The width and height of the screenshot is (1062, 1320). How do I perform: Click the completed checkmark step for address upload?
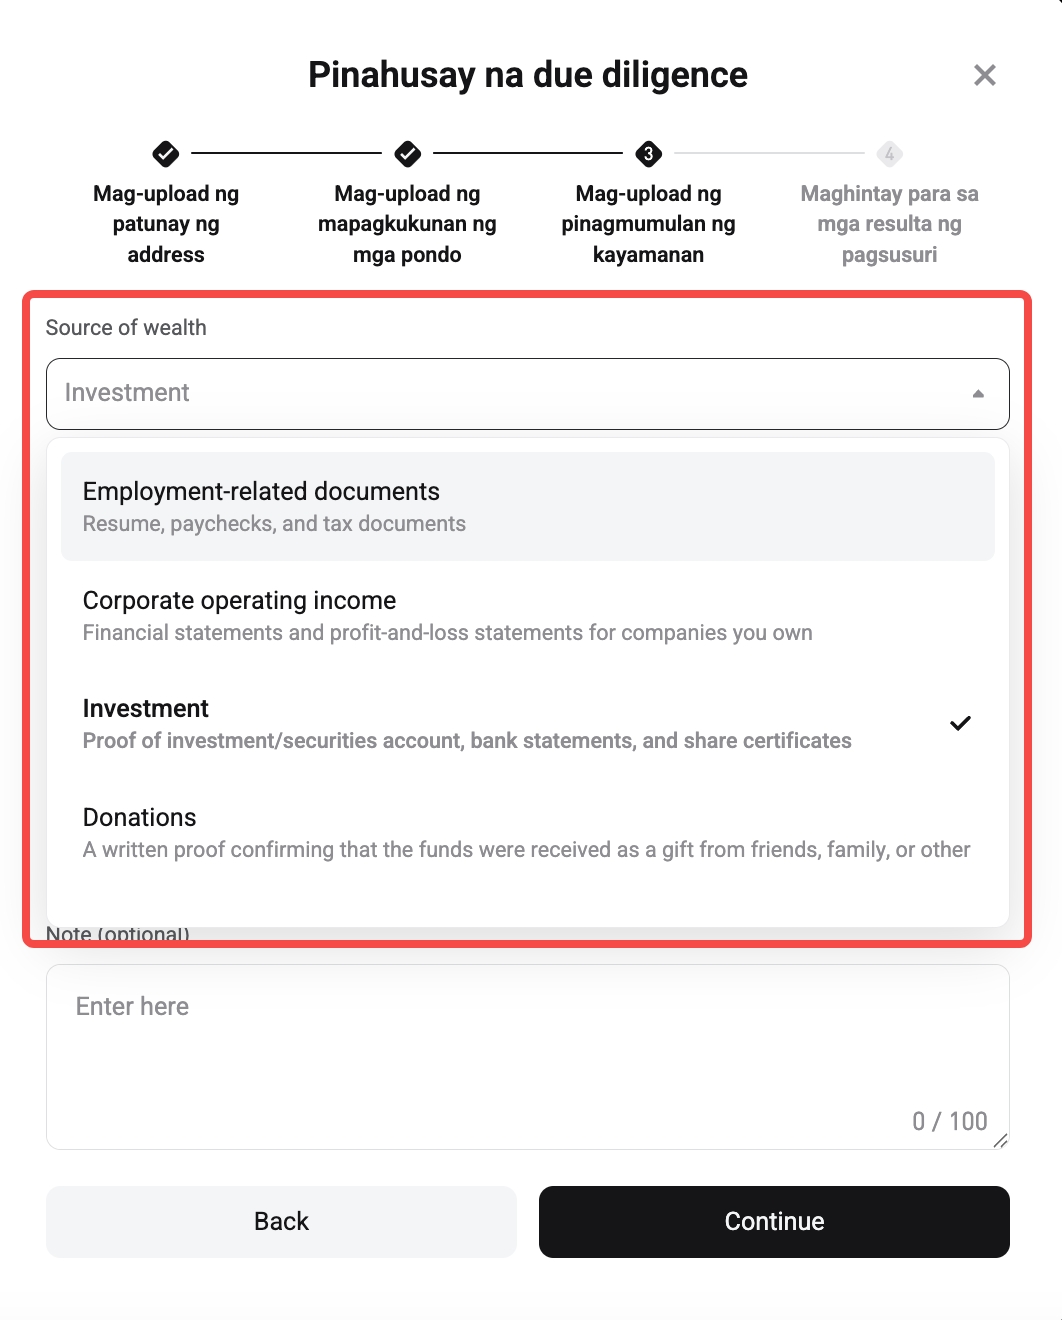click(x=165, y=154)
